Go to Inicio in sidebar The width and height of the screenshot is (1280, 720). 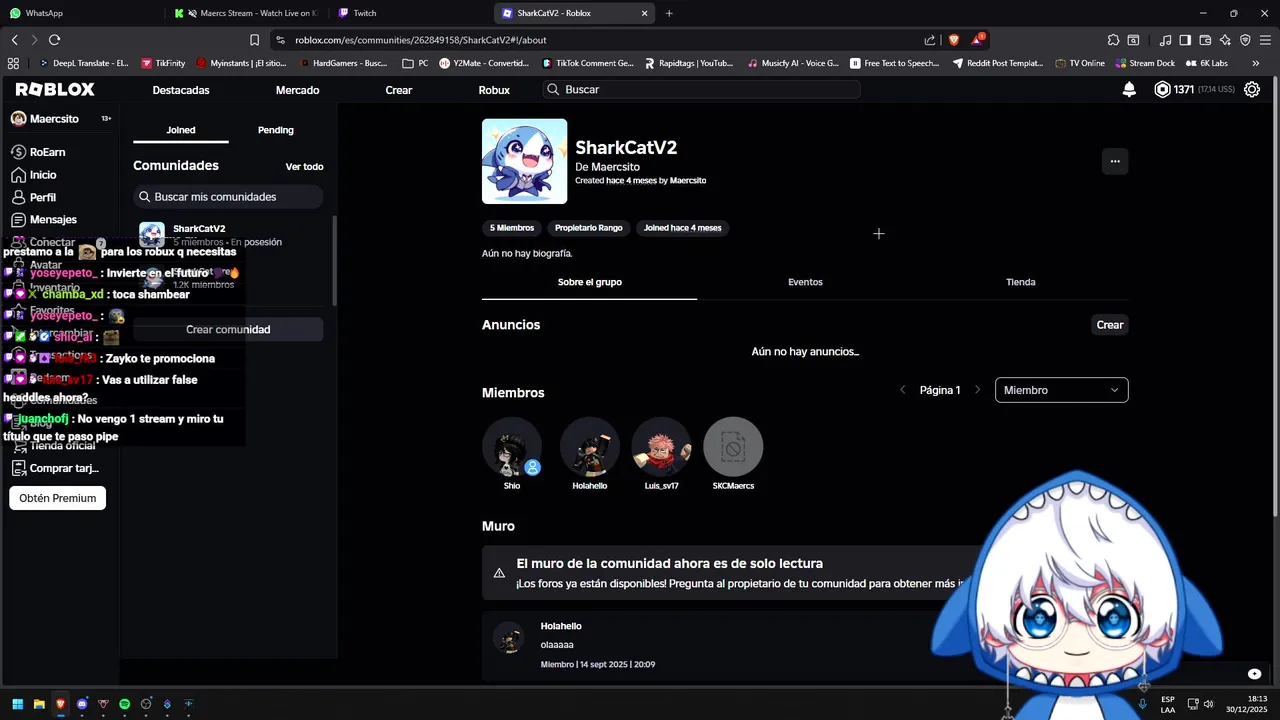point(34,175)
